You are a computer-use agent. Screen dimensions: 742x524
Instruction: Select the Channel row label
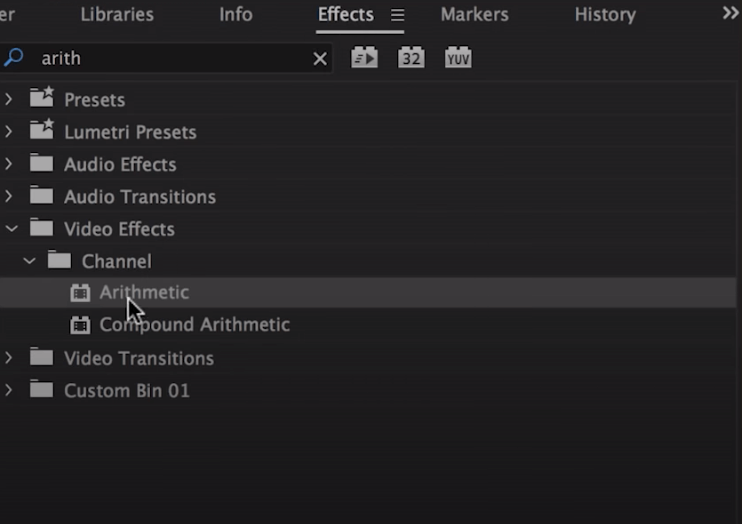(x=117, y=261)
